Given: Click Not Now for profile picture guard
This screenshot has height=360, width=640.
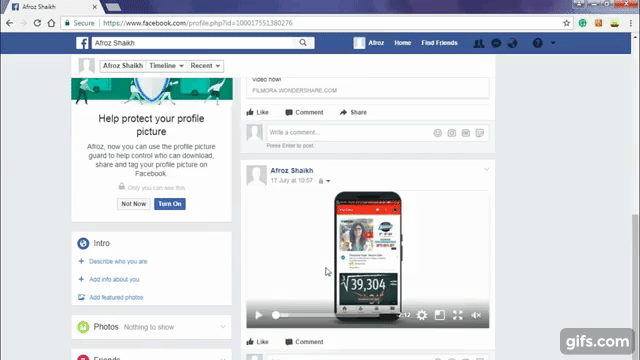Looking at the screenshot, I should tap(133, 204).
